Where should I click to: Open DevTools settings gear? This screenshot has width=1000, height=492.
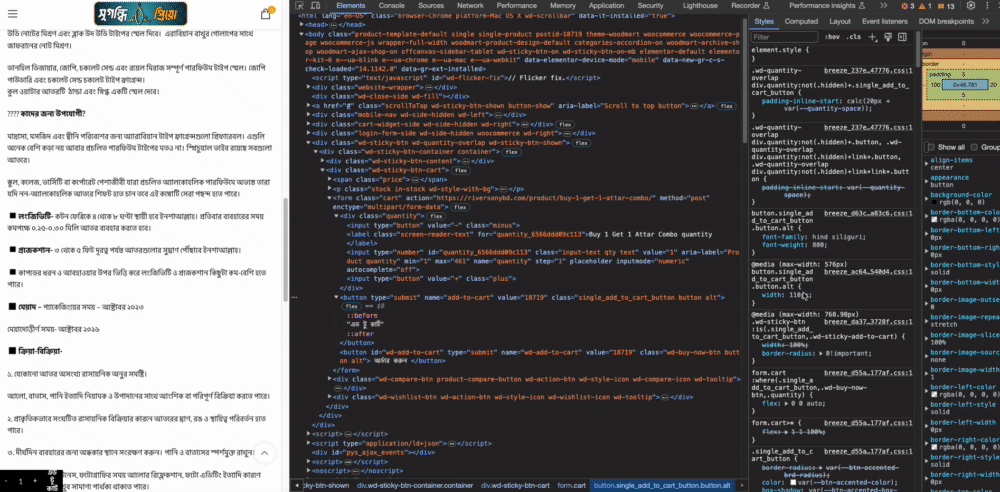971,6
